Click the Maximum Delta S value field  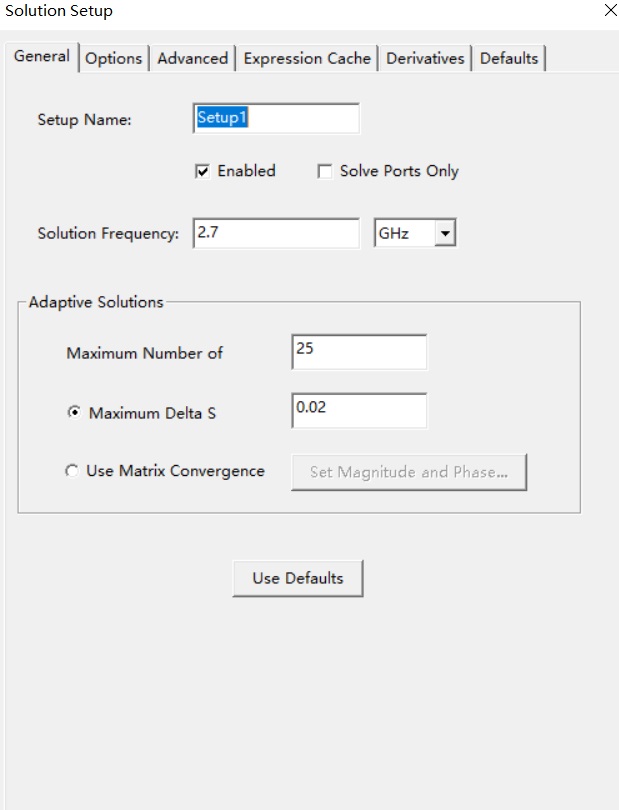point(359,411)
